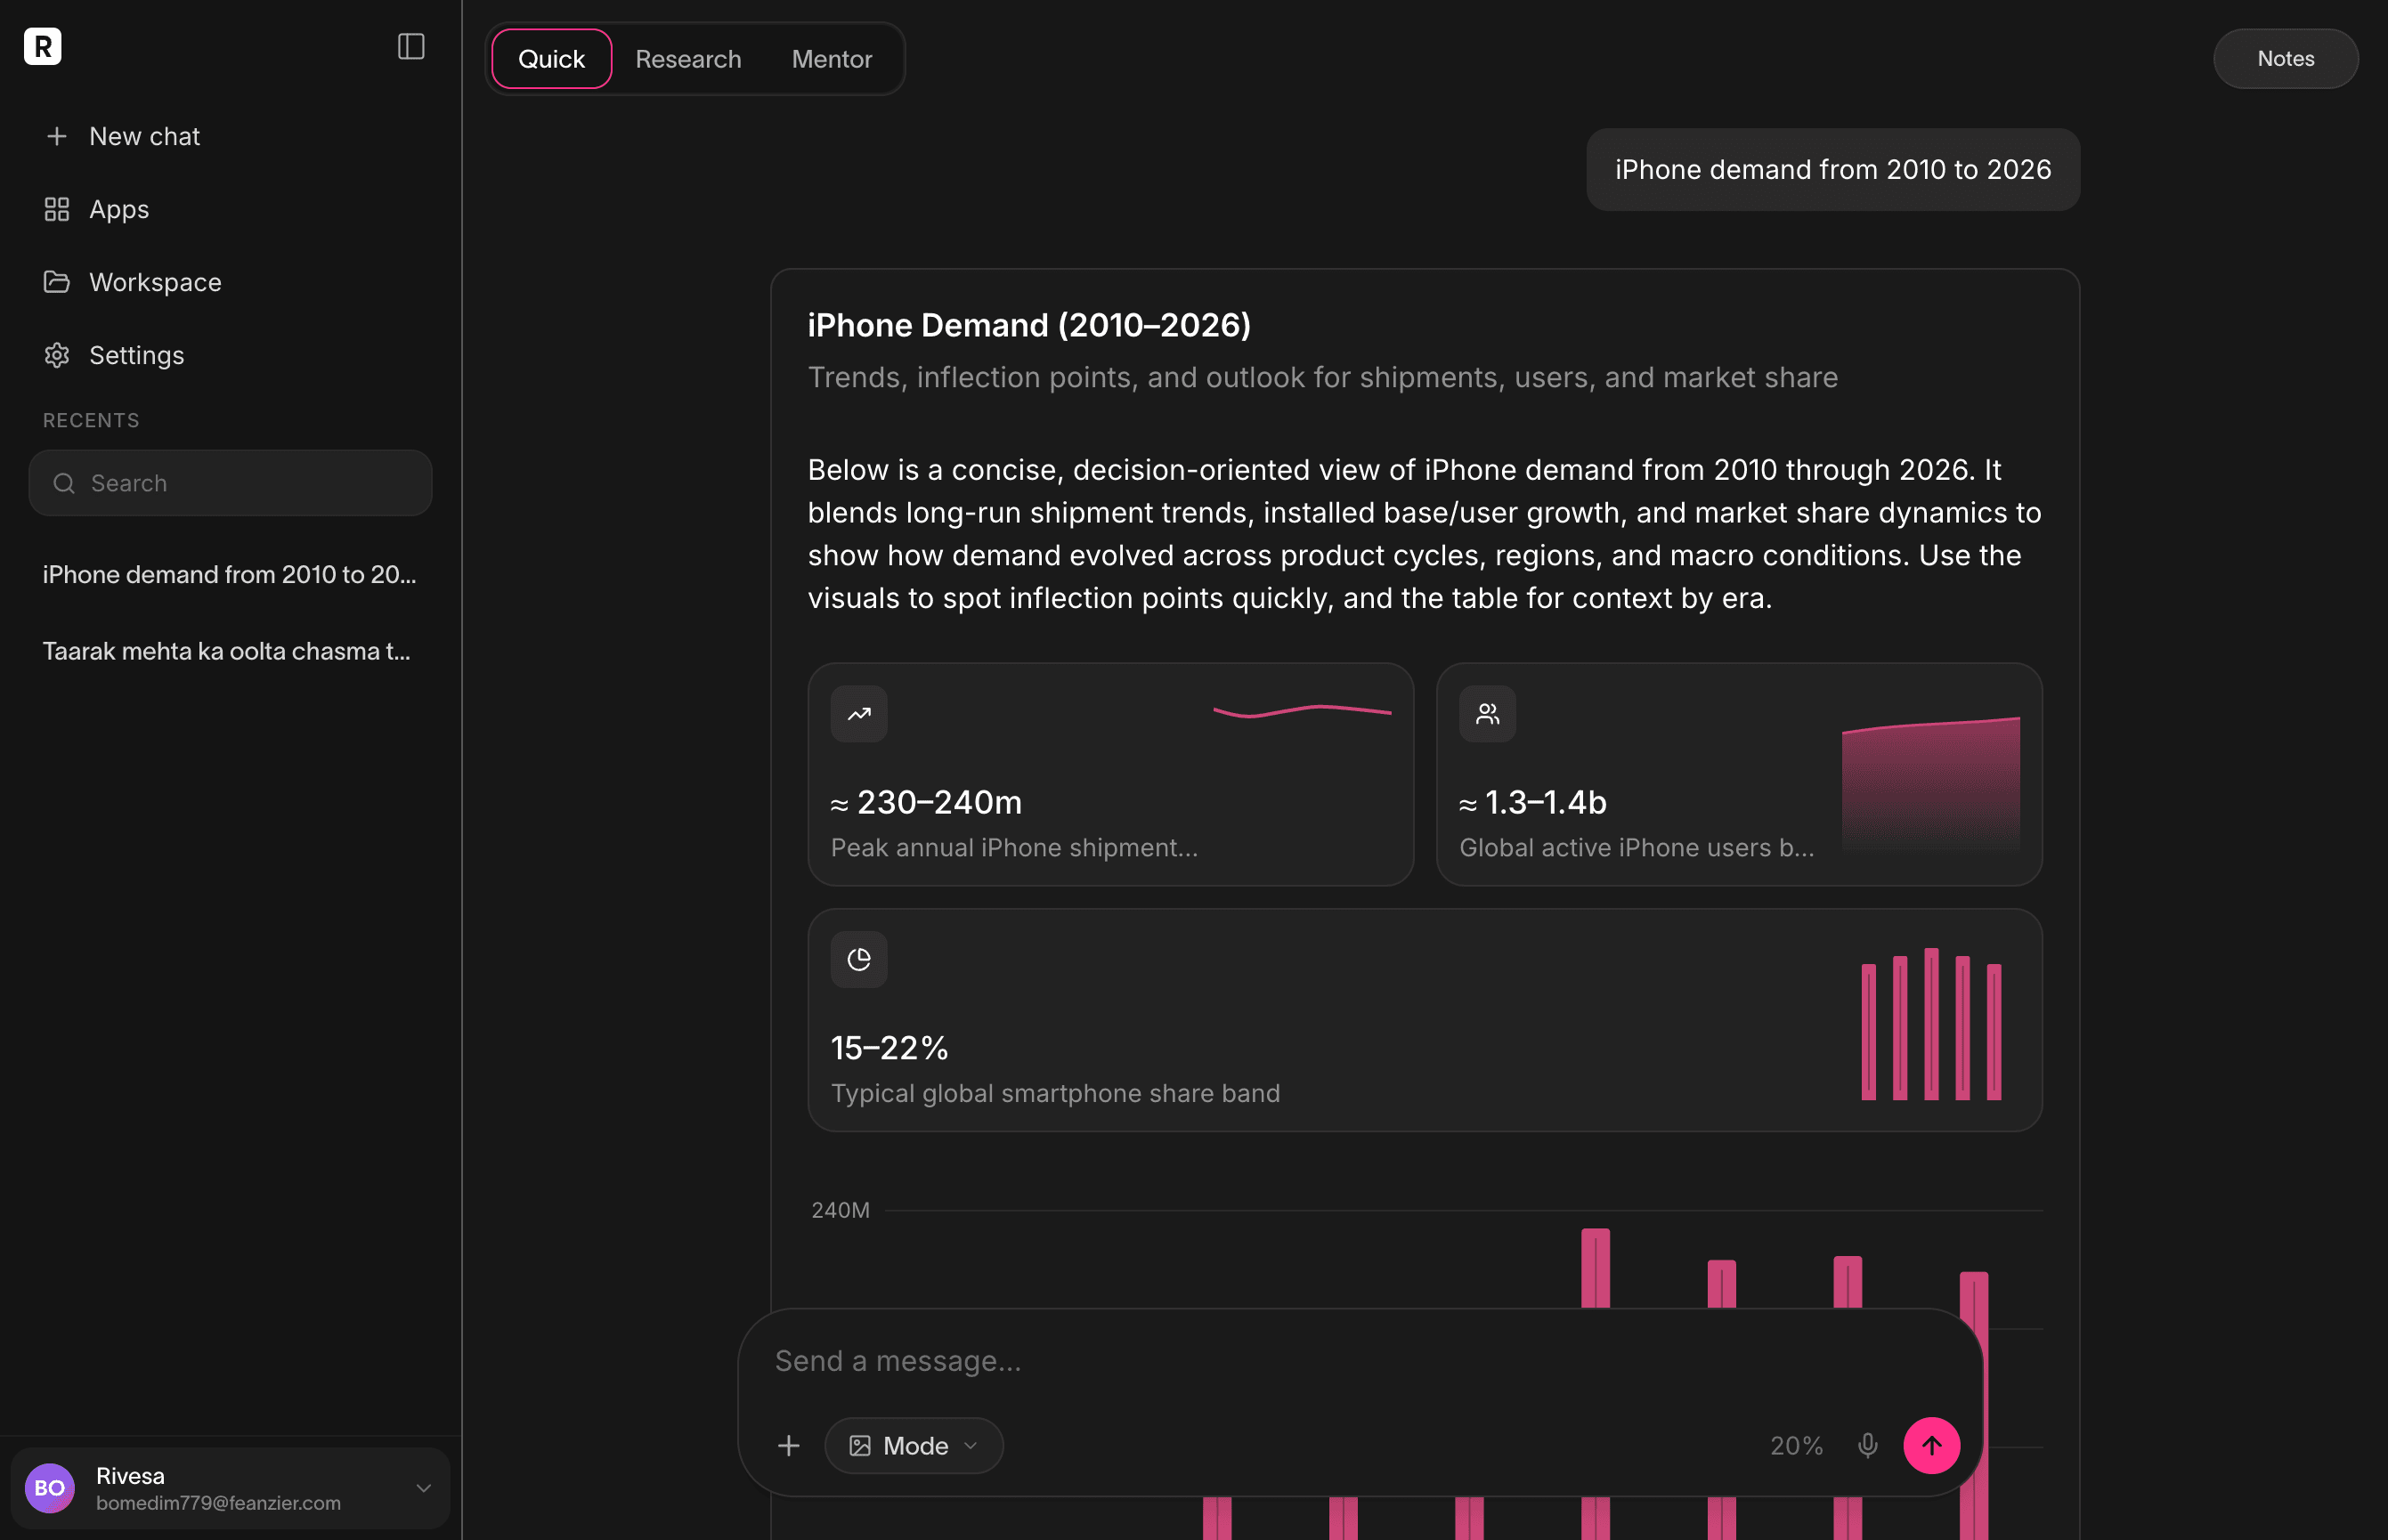Click the users icon on the active users card

(1487, 713)
